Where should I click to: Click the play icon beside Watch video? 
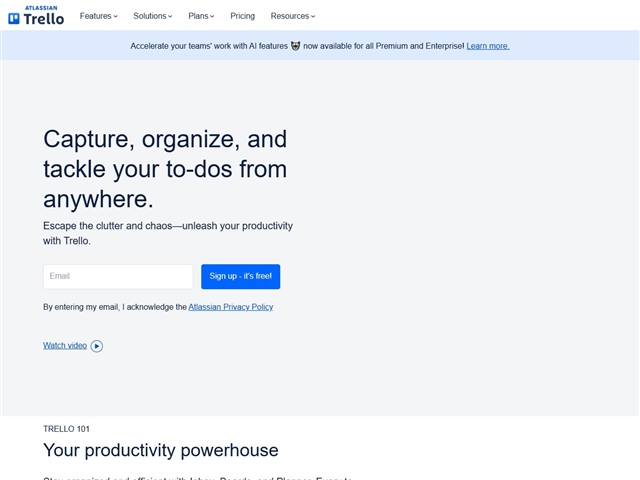(x=97, y=346)
